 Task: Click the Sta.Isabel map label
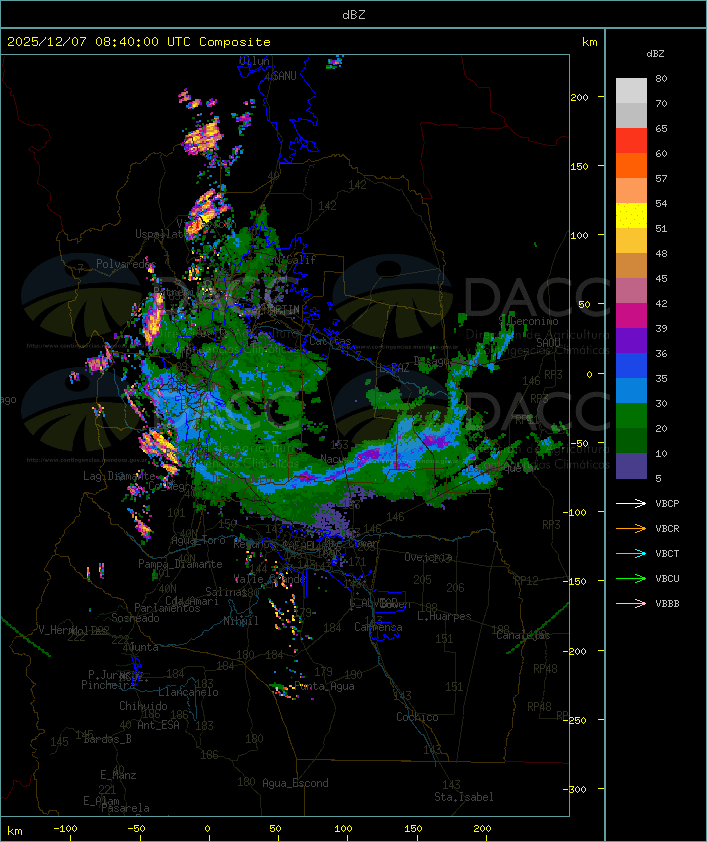coord(463,797)
